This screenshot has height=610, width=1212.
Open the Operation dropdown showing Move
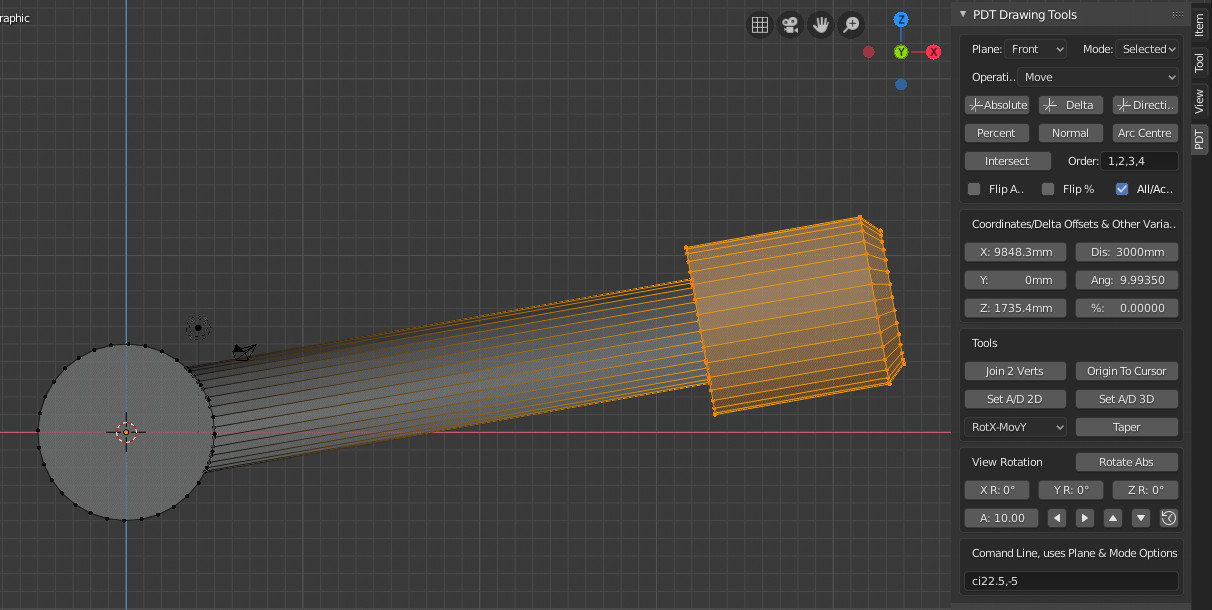[x=1099, y=77]
